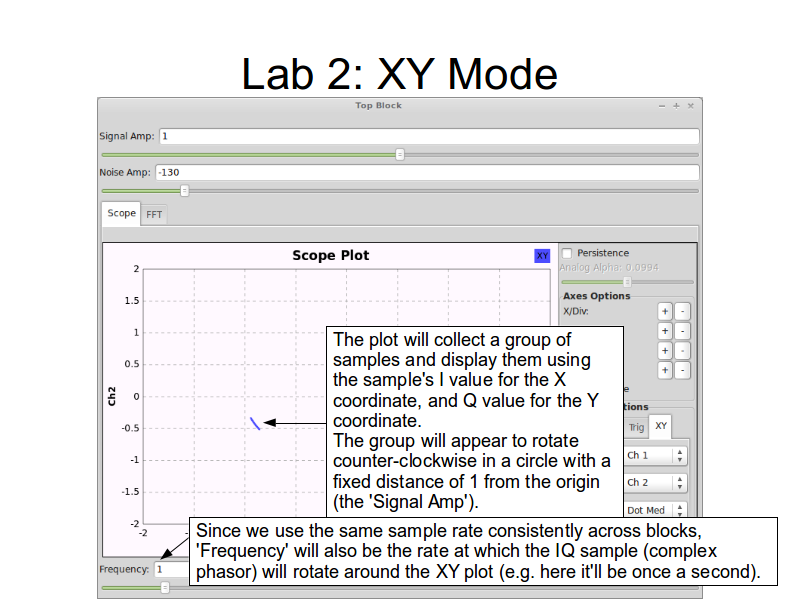Open the Ch 2 channel dropdown
The image size is (800, 600).
(654, 482)
